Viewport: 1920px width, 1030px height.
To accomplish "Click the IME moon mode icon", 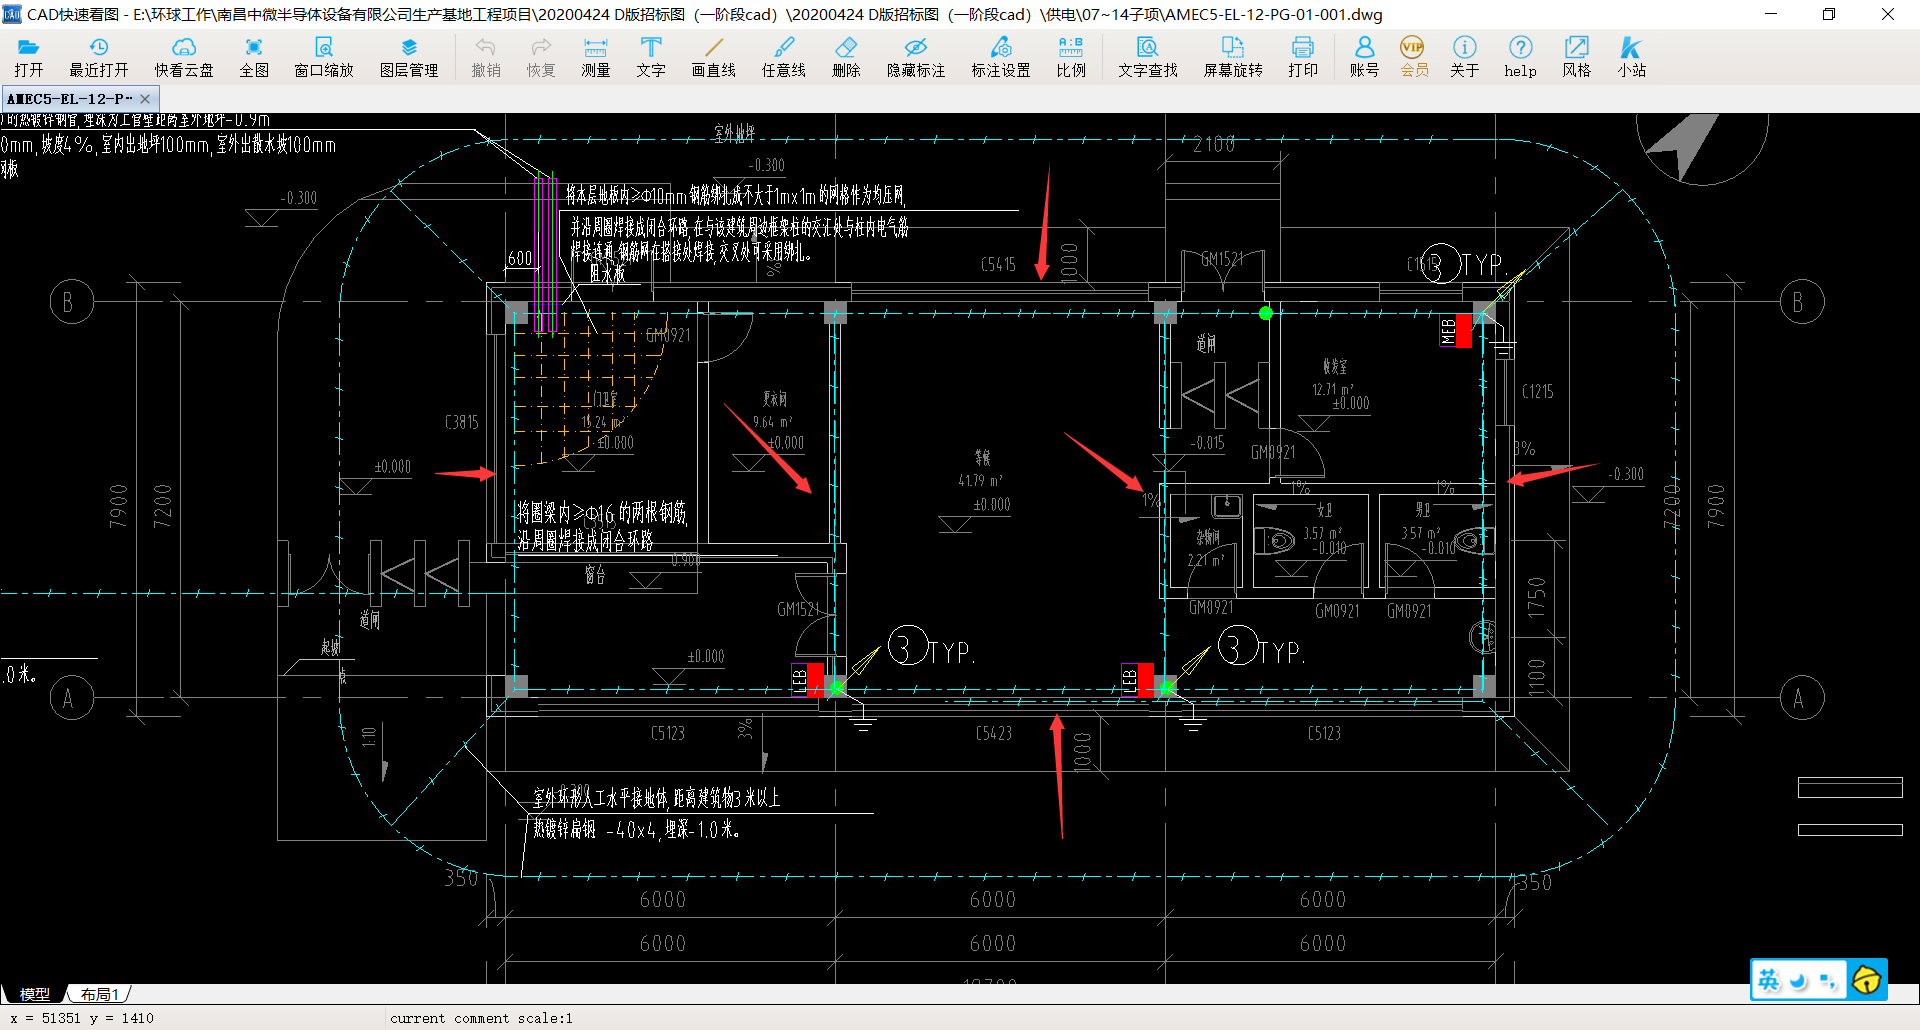I will 1799,981.
